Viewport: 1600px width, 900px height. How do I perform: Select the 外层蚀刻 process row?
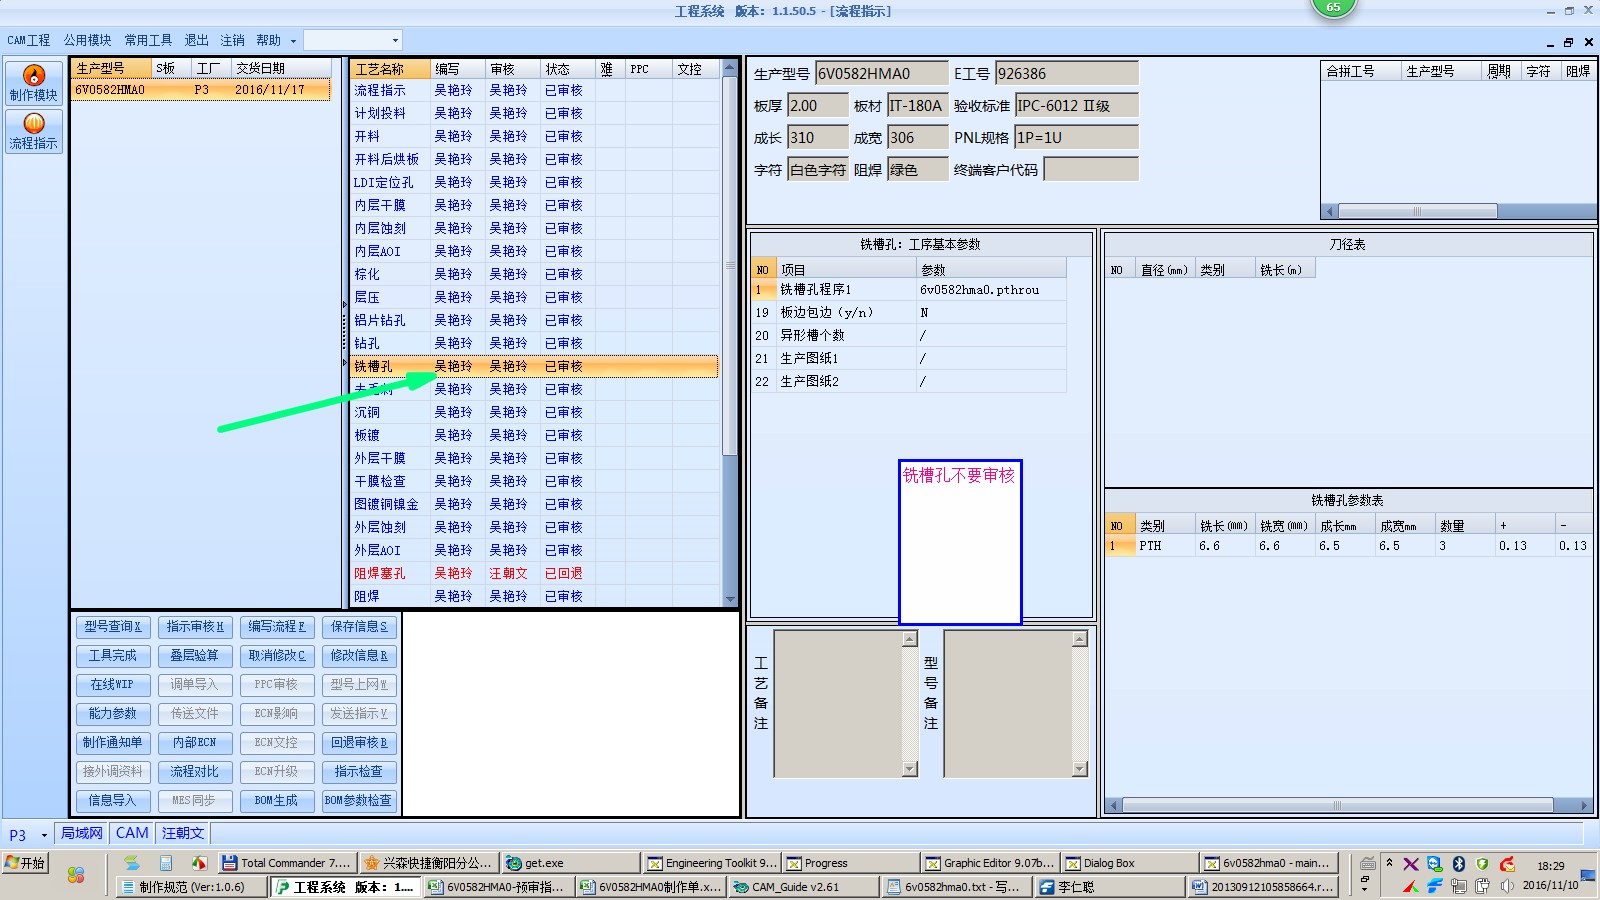[x=535, y=527]
